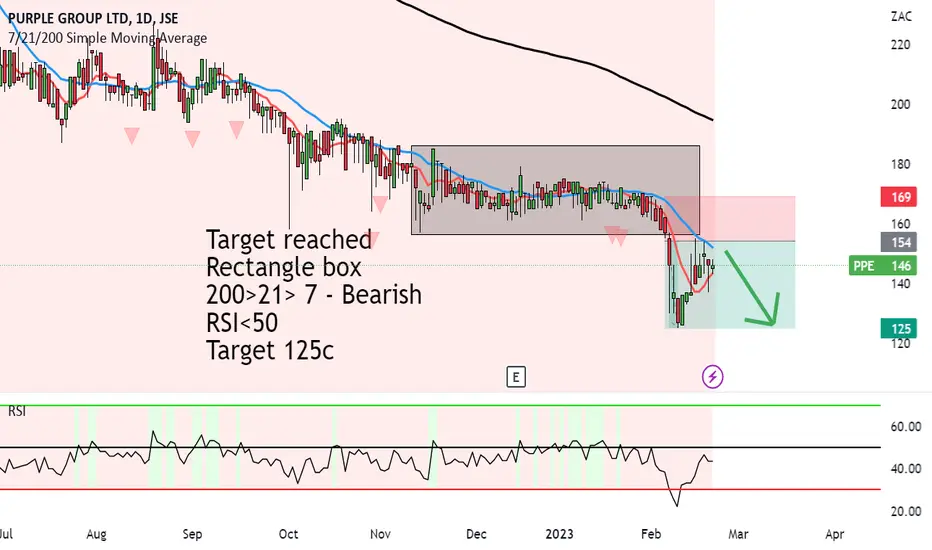This screenshot has width=932, height=550.
Task: Click the 'RSI<50' annotation text
Action: click(242, 322)
